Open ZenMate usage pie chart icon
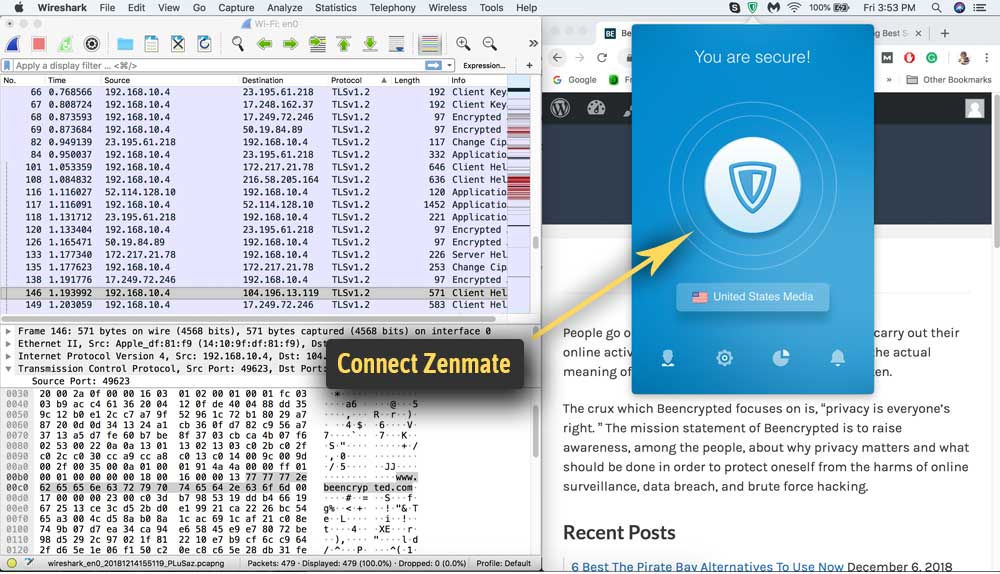1000x574 pixels. click(x=781, y=358)
